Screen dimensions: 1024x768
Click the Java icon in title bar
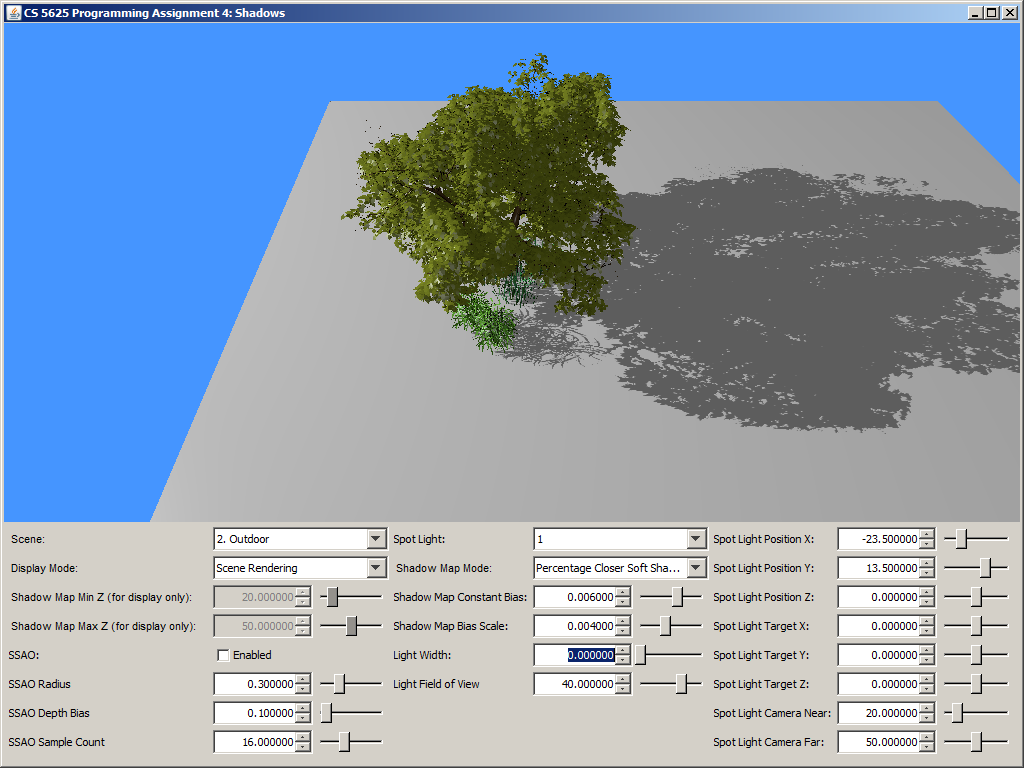coord(13,13)
